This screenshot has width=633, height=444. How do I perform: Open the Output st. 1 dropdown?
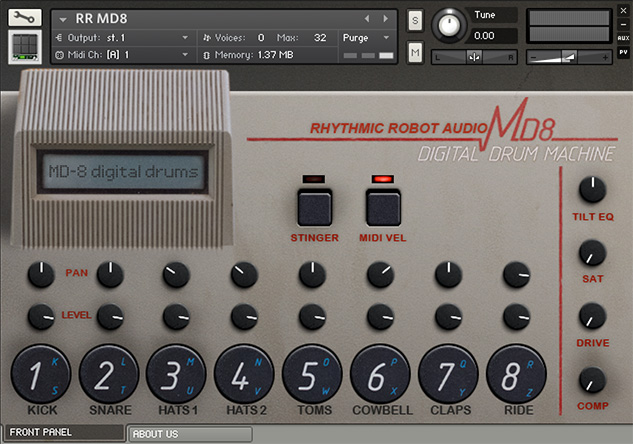(x=122, y=38)
